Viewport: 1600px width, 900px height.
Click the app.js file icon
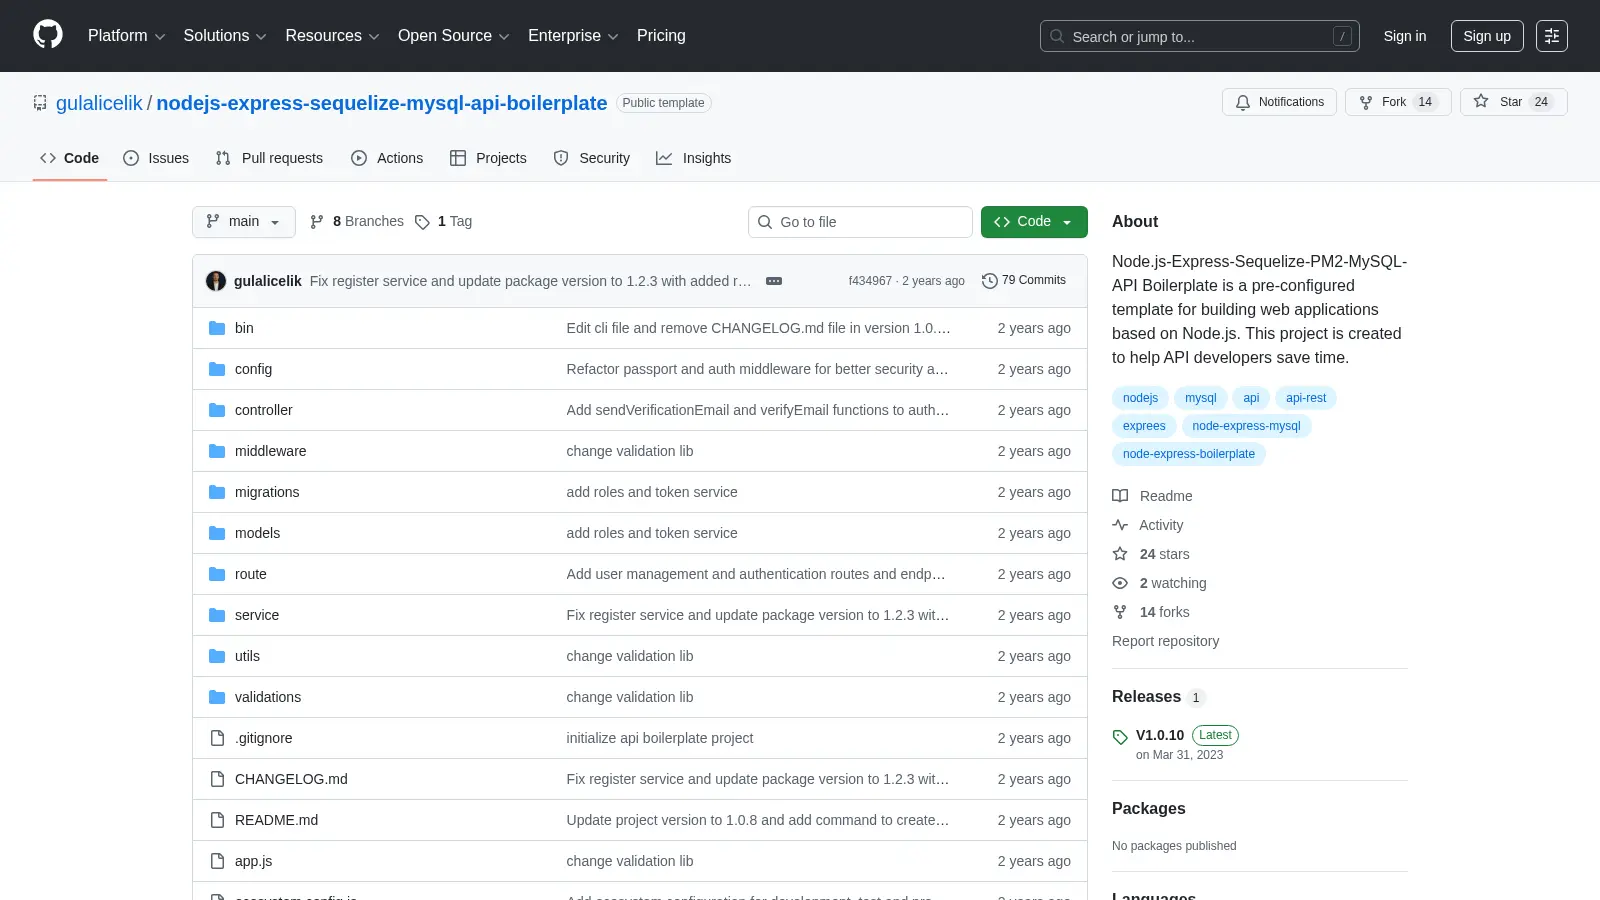[217, 861]
